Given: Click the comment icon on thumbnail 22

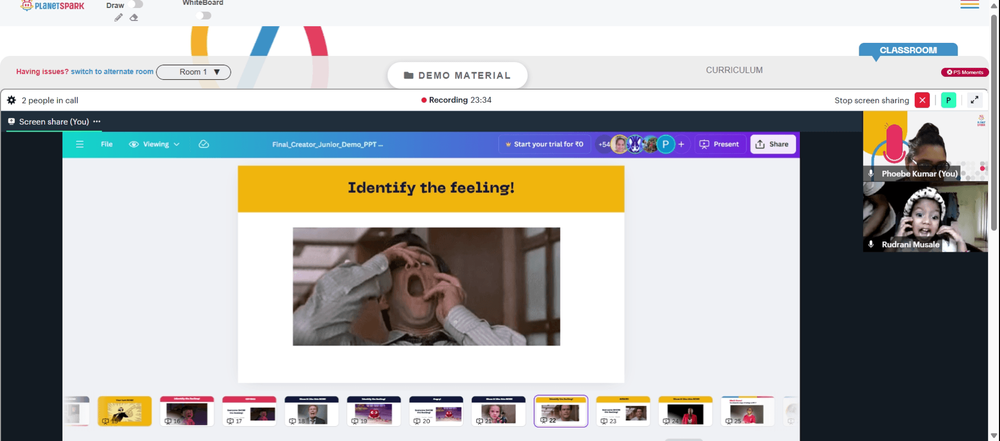Looking at the screenshot, I should pyautogui.click(x=543, y=421).
